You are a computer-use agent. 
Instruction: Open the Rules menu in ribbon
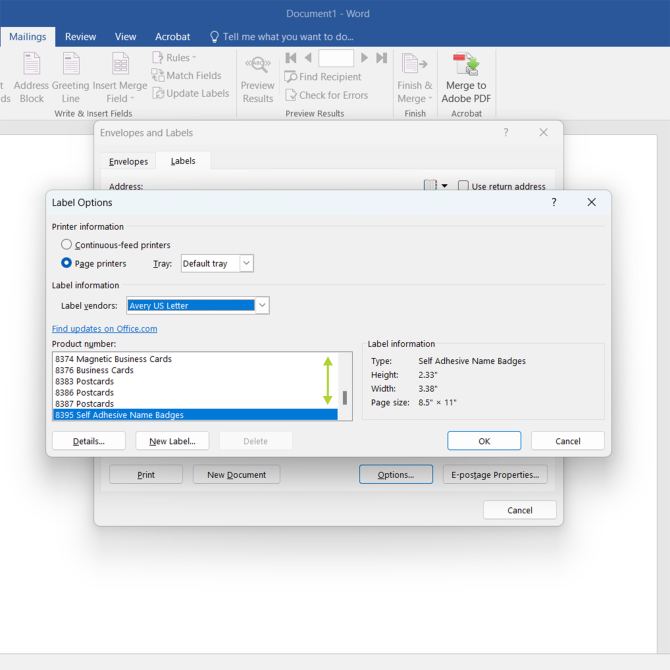[174, 58]
